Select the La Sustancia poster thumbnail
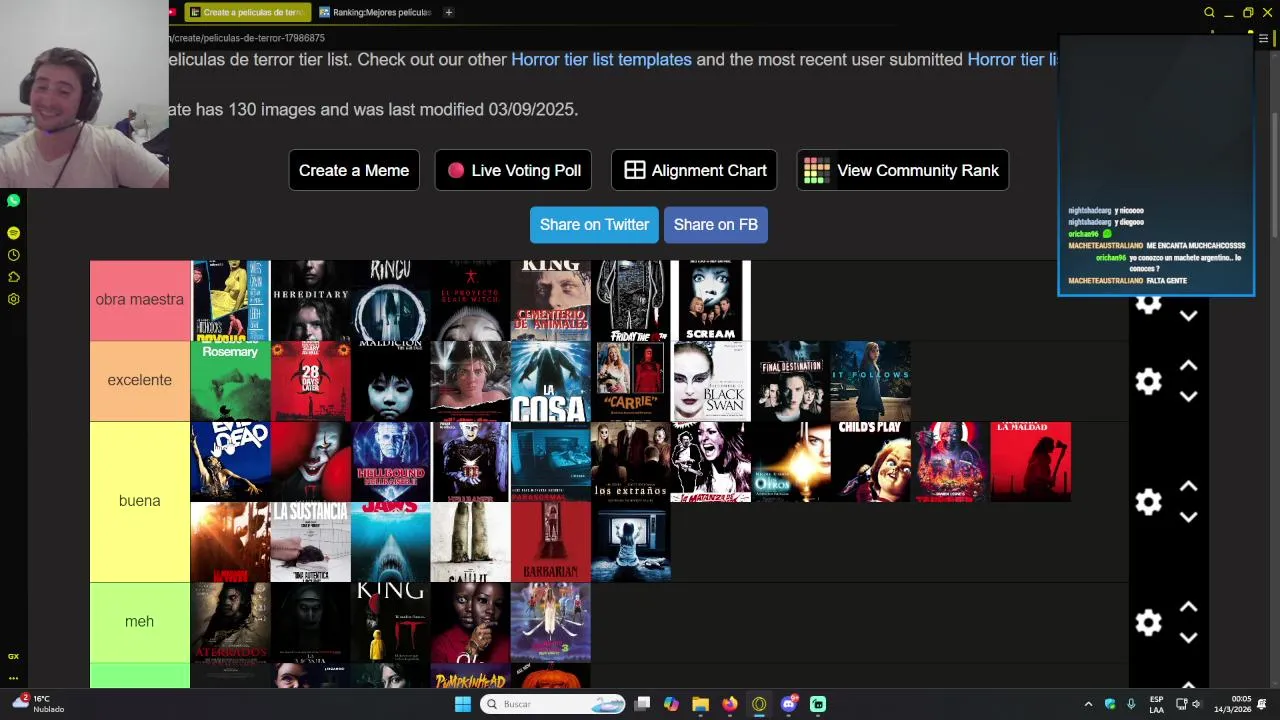 pyautogui.click(x=311, y=542)
